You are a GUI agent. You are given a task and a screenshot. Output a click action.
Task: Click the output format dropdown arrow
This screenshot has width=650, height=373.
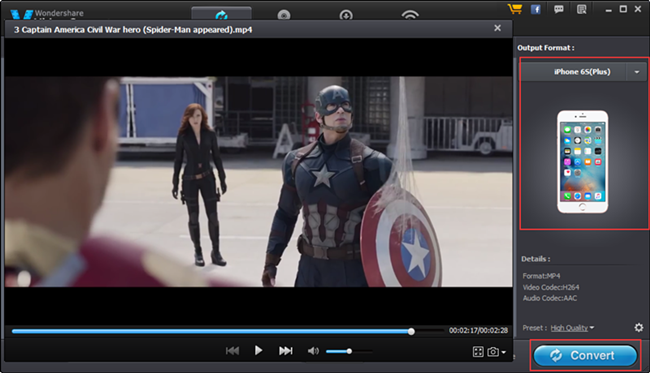pyautogui.click(x=637, y=72)
